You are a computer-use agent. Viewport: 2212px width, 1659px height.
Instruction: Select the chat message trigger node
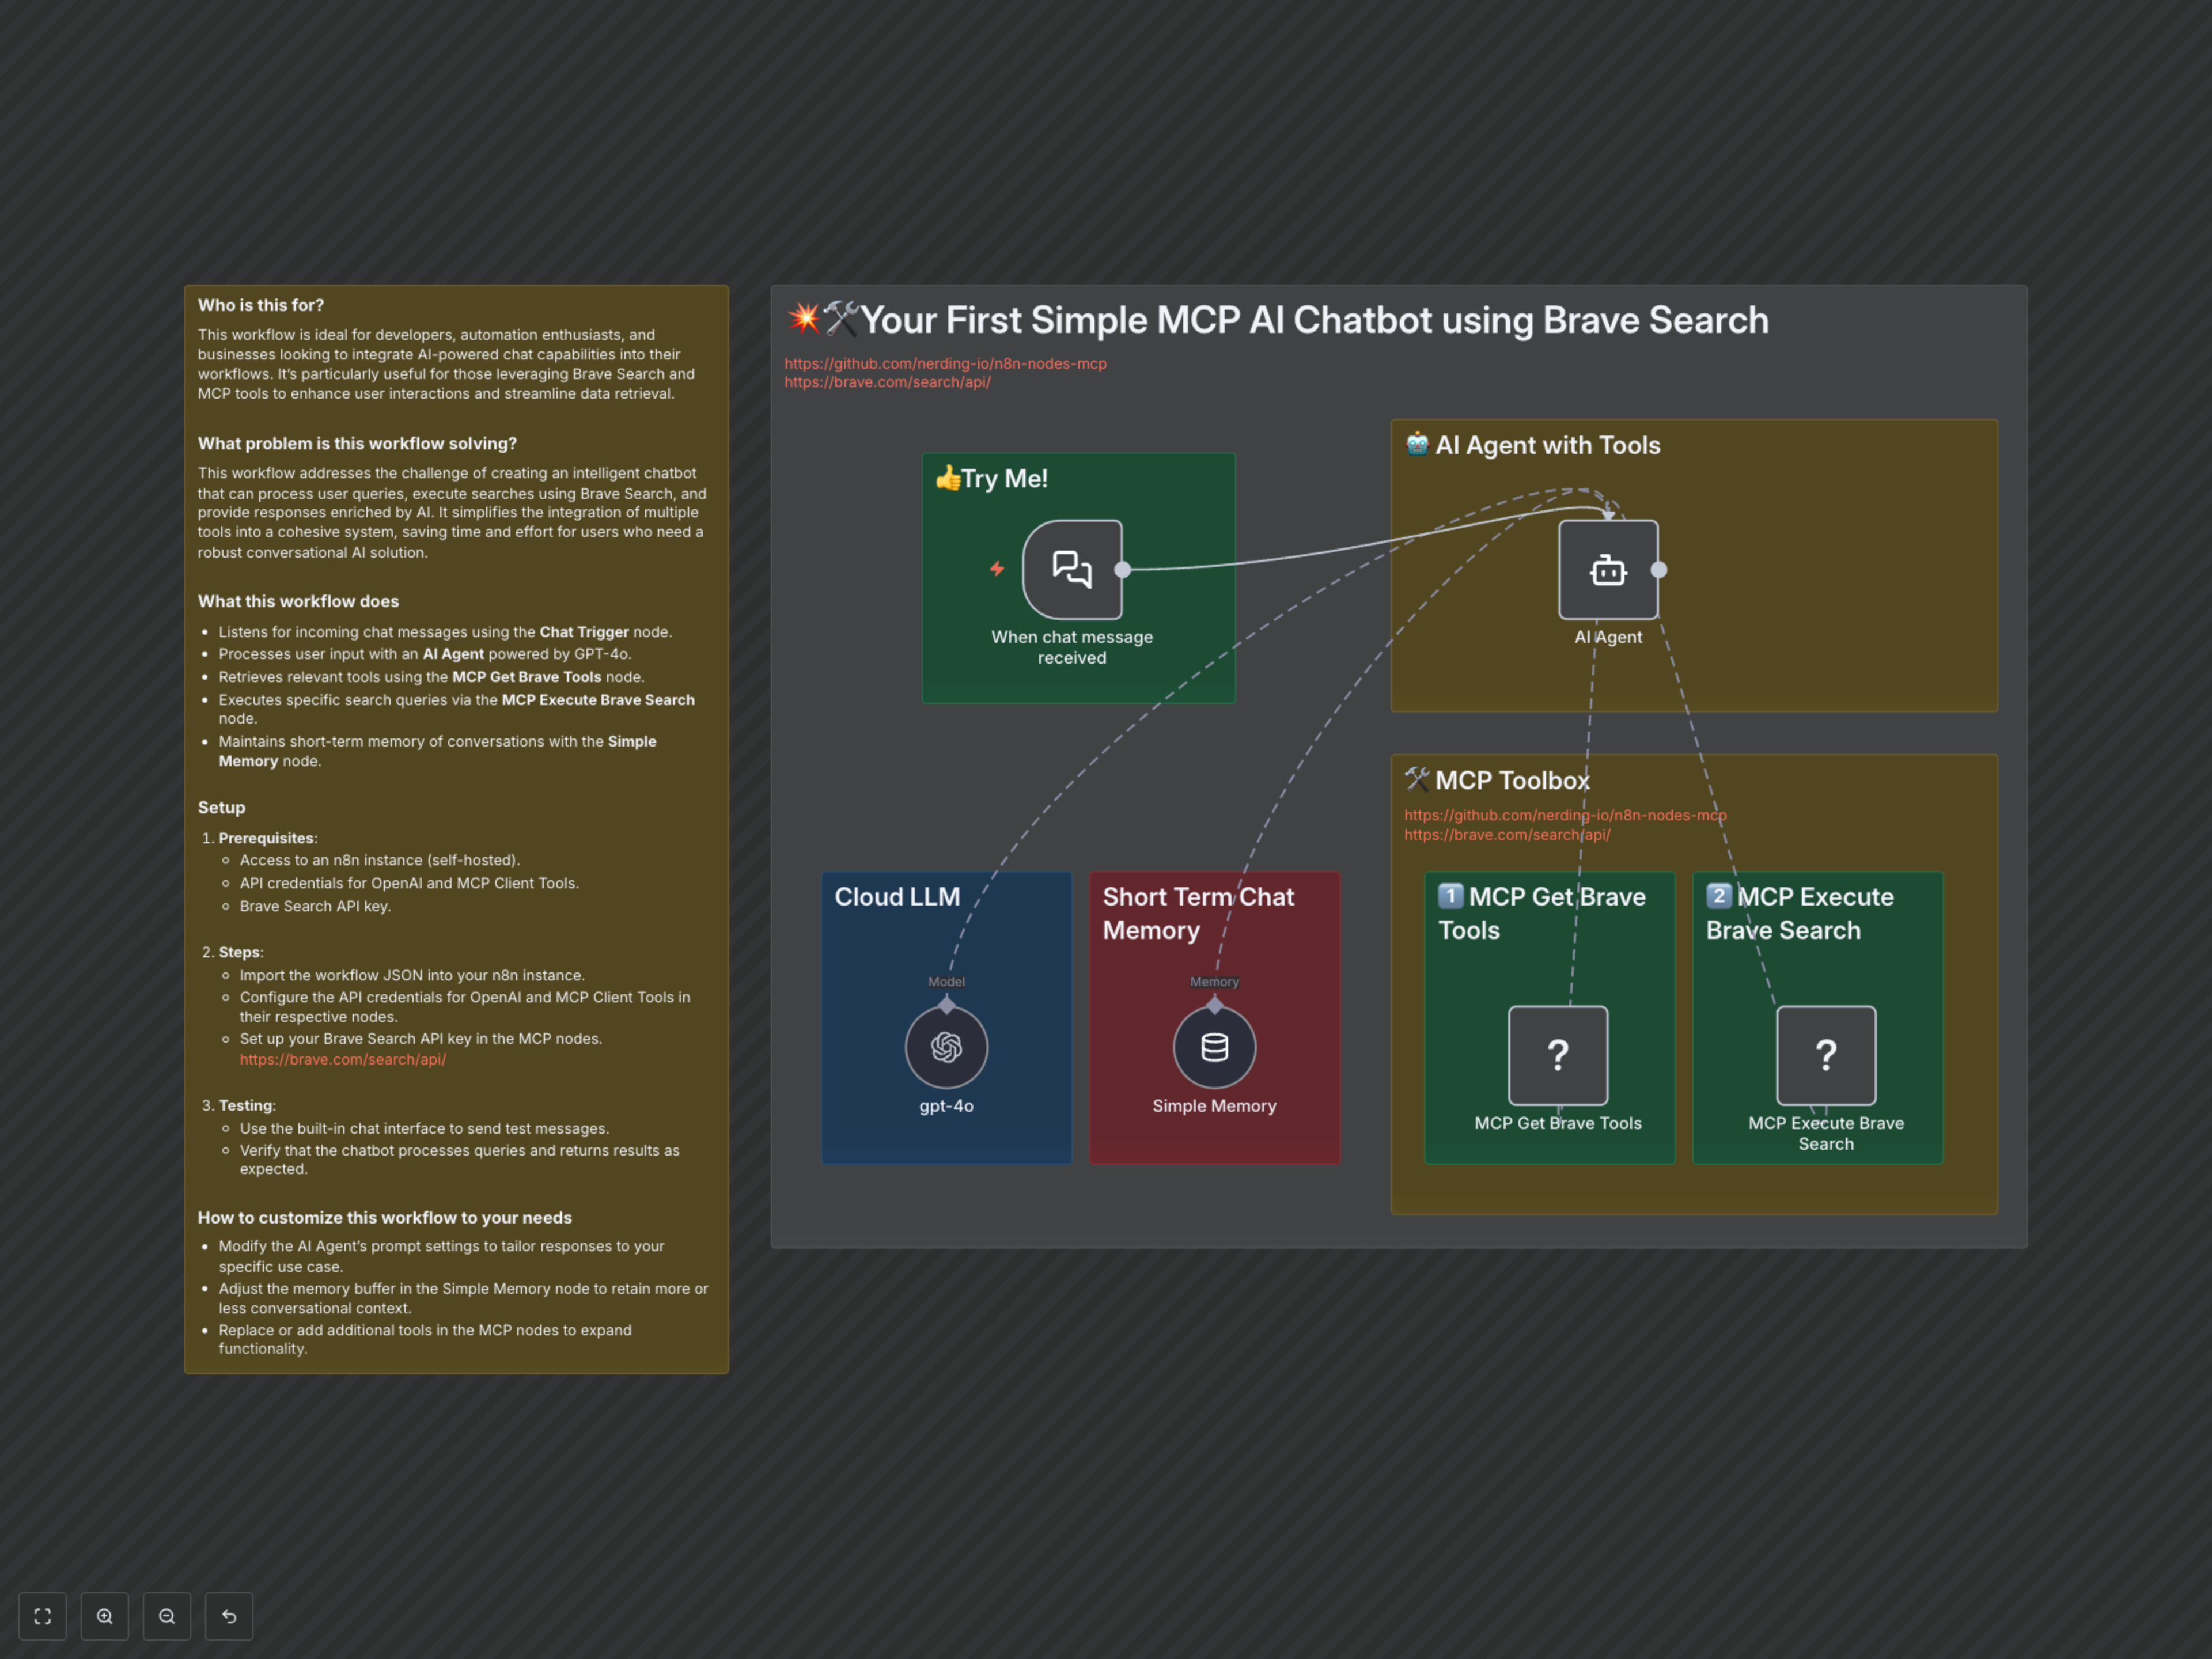coord(1072,569)
